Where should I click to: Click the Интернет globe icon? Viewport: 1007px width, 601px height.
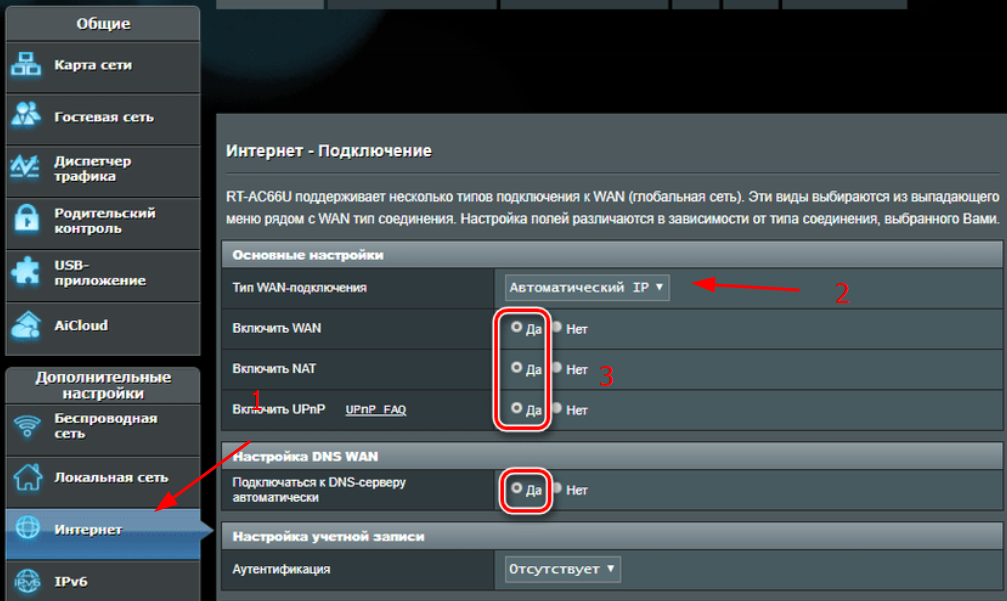click(x=27, y=528)
